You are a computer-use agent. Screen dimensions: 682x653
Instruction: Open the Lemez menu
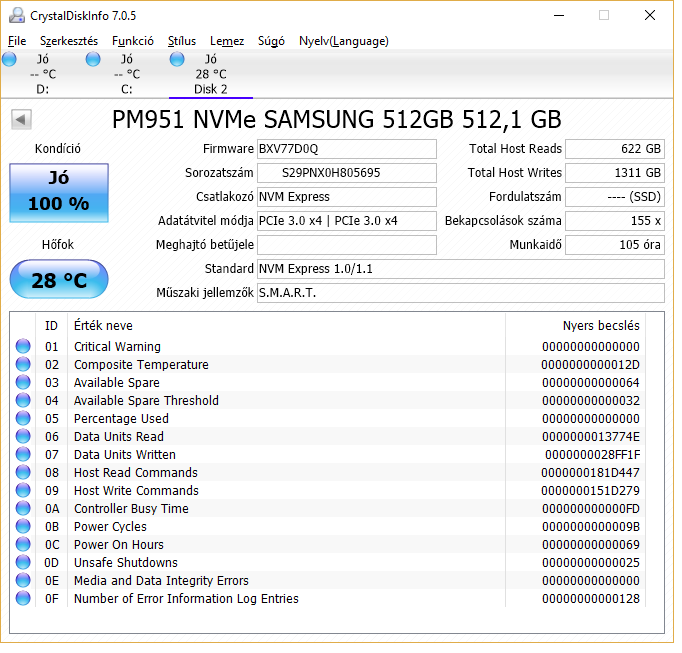[x=227, y=41]
